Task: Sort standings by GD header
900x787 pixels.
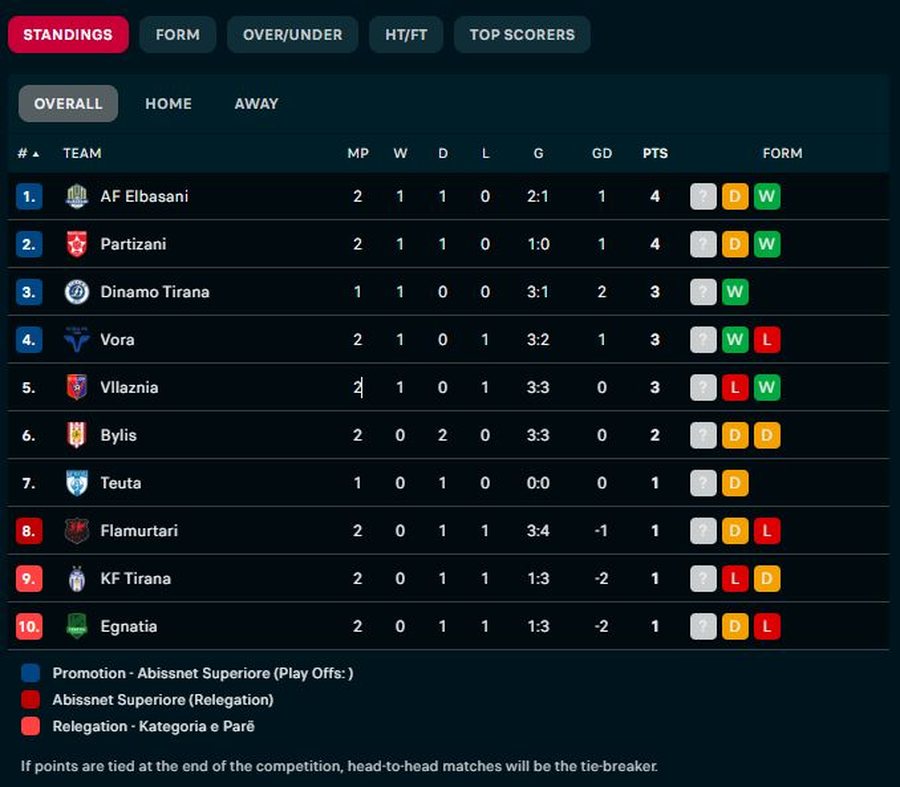Action: [x=602, y=153]
